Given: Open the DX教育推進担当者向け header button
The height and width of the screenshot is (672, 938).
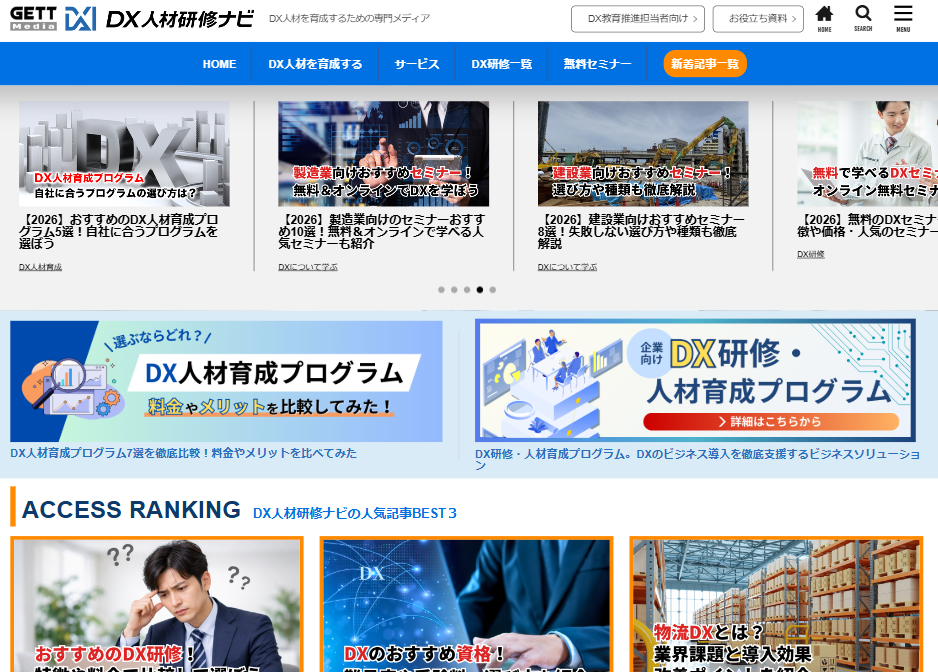Looking at the screenshot, I should (638, 19).
